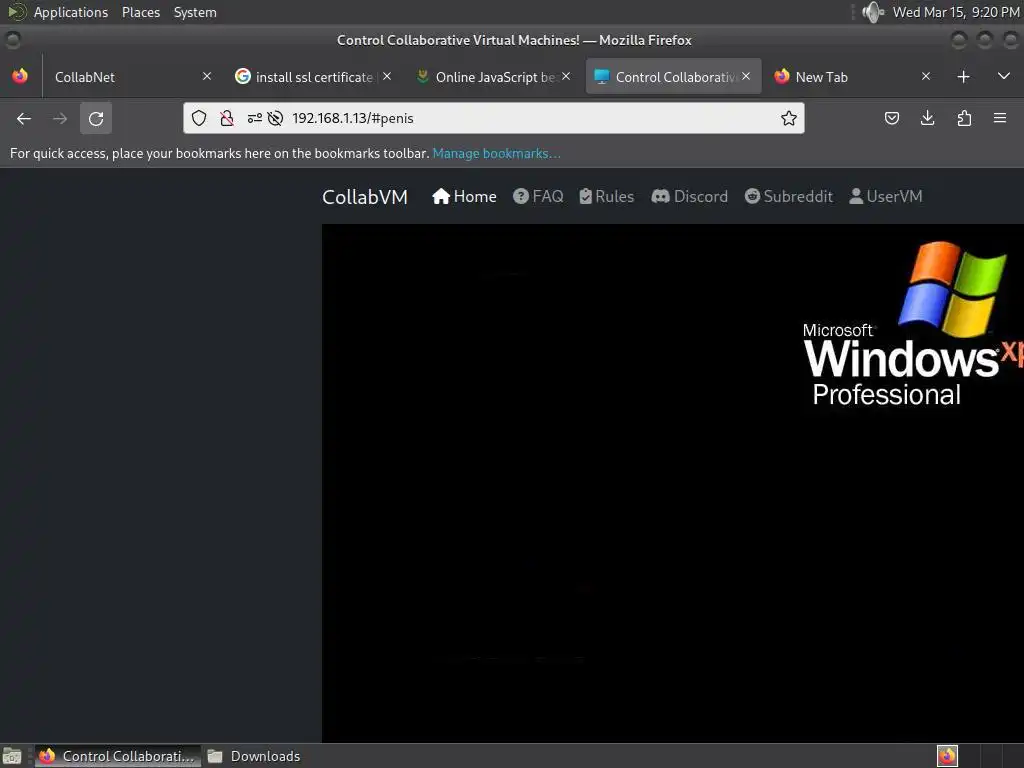Switch to the Online JavaScript tab
The image size is (1024, 768).
point(493,77)
